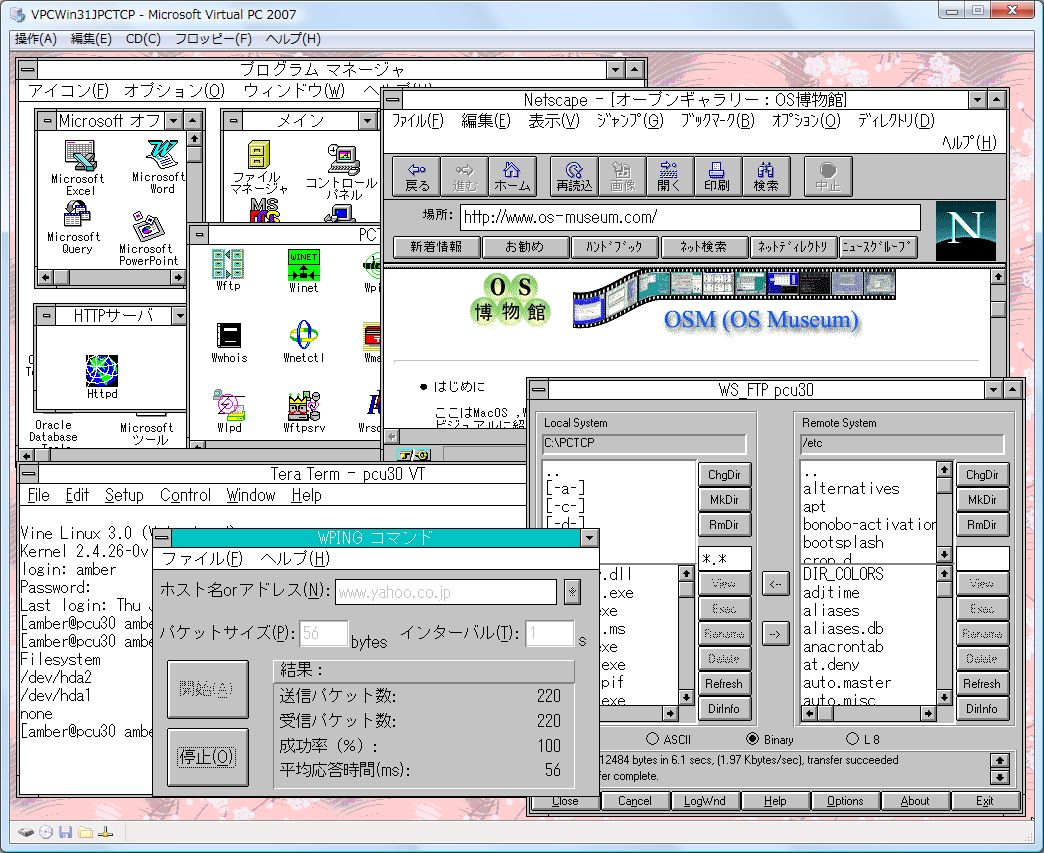Select the [-c-] drive in WS_FTP local list
This screenshot has width=1044, height=853.
point(565,506)
